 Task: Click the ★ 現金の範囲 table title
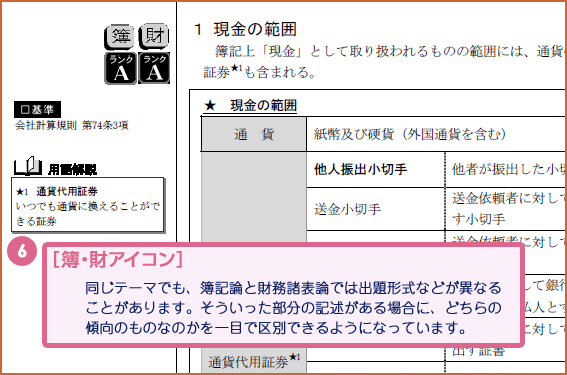[x=250, y=106]
